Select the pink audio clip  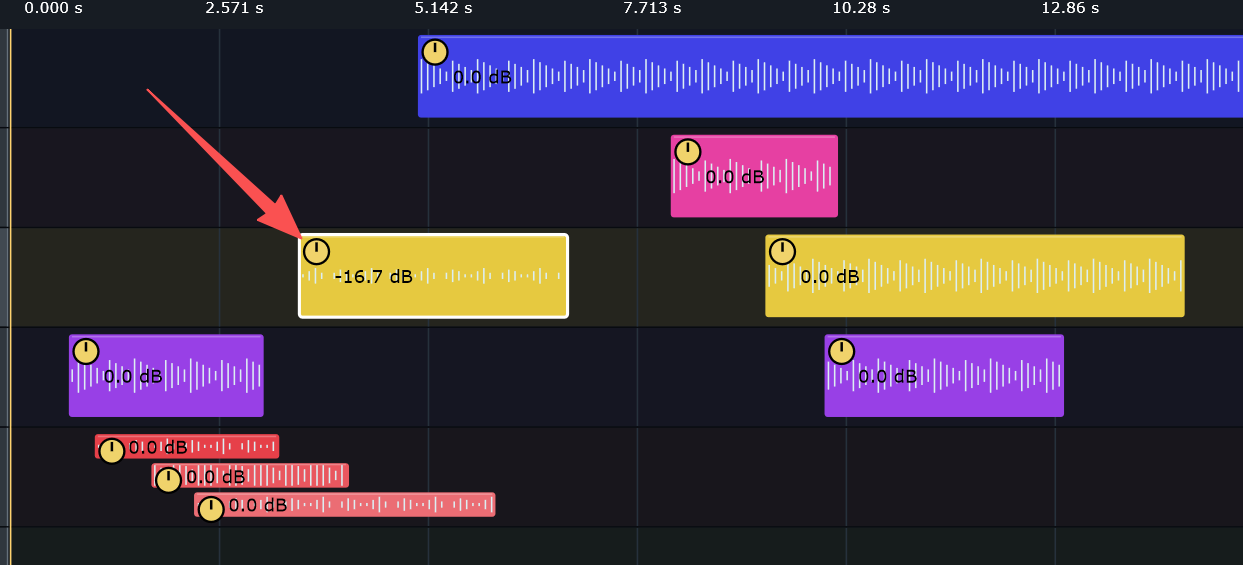click(754, 176)
